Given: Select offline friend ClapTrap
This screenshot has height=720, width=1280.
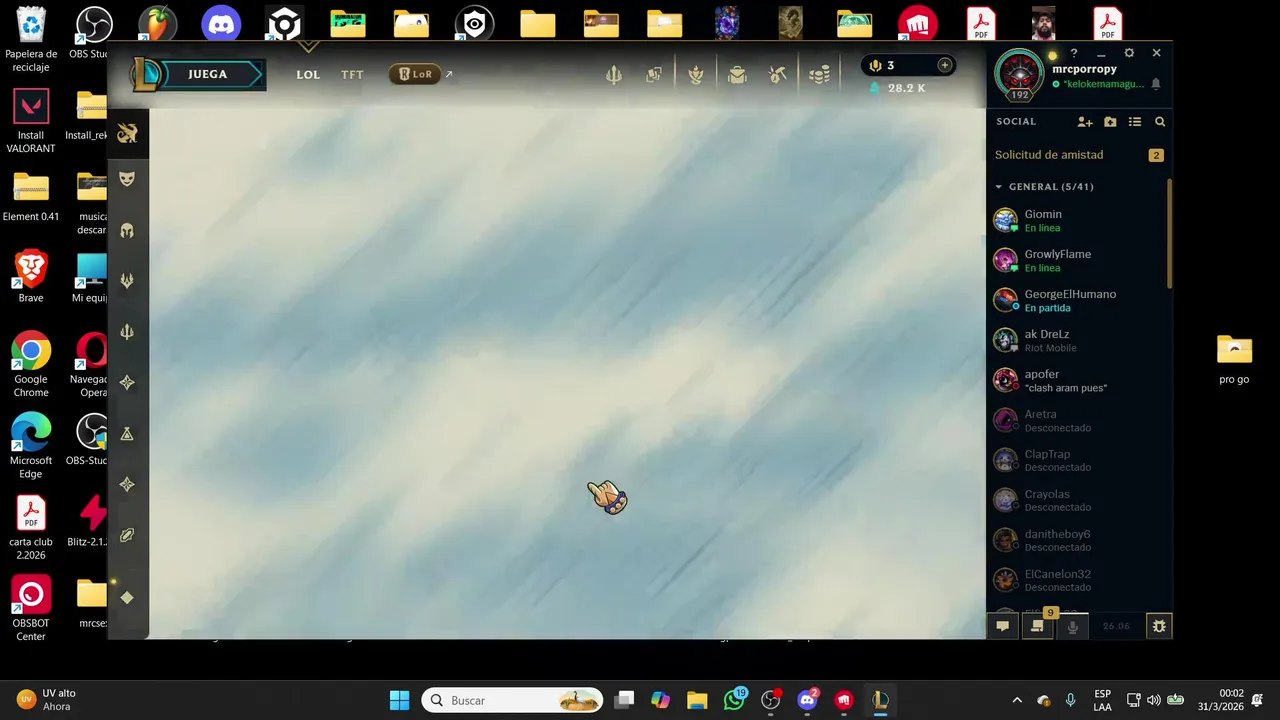Looking at the screenshot, I should pos(1077,460).
